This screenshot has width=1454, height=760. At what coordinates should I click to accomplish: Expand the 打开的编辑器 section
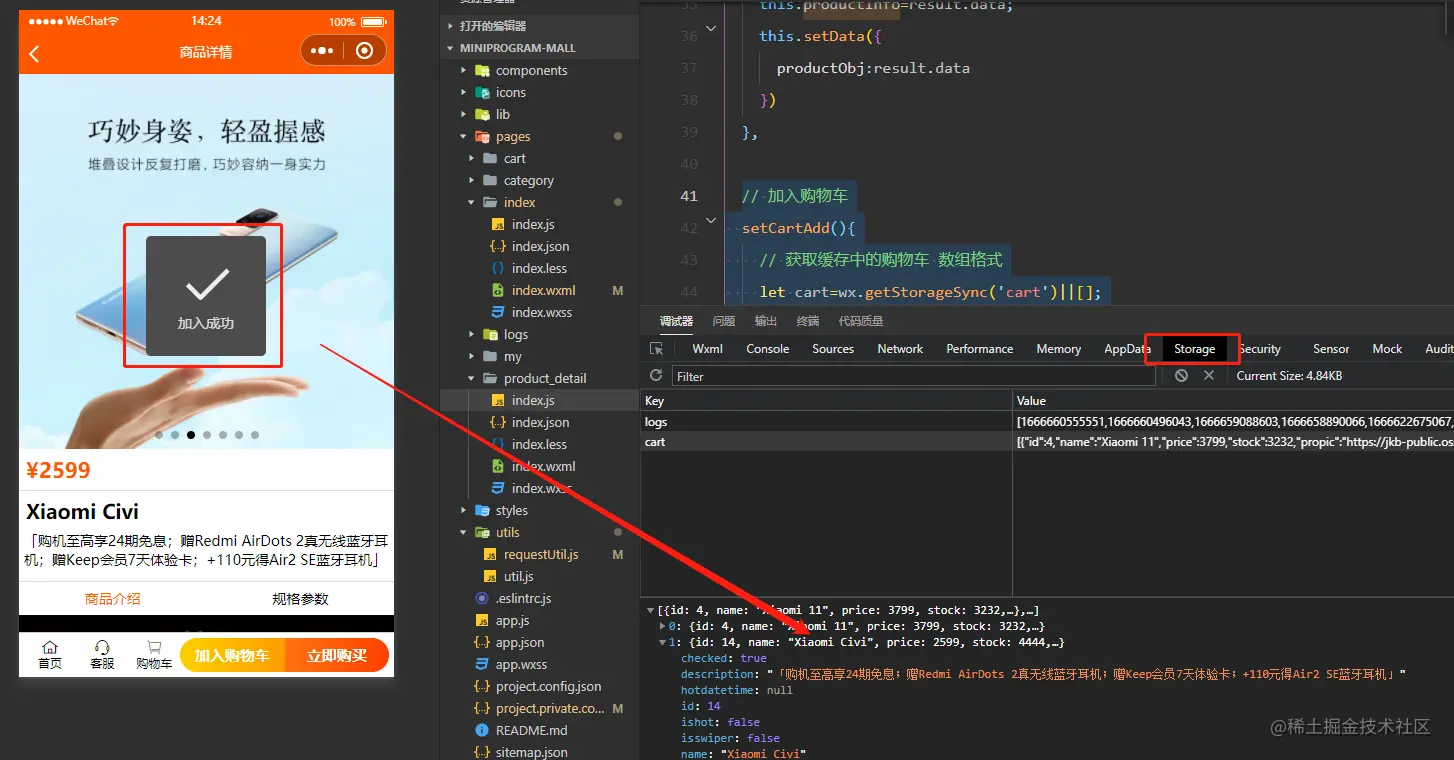click(x=451, y=26)
